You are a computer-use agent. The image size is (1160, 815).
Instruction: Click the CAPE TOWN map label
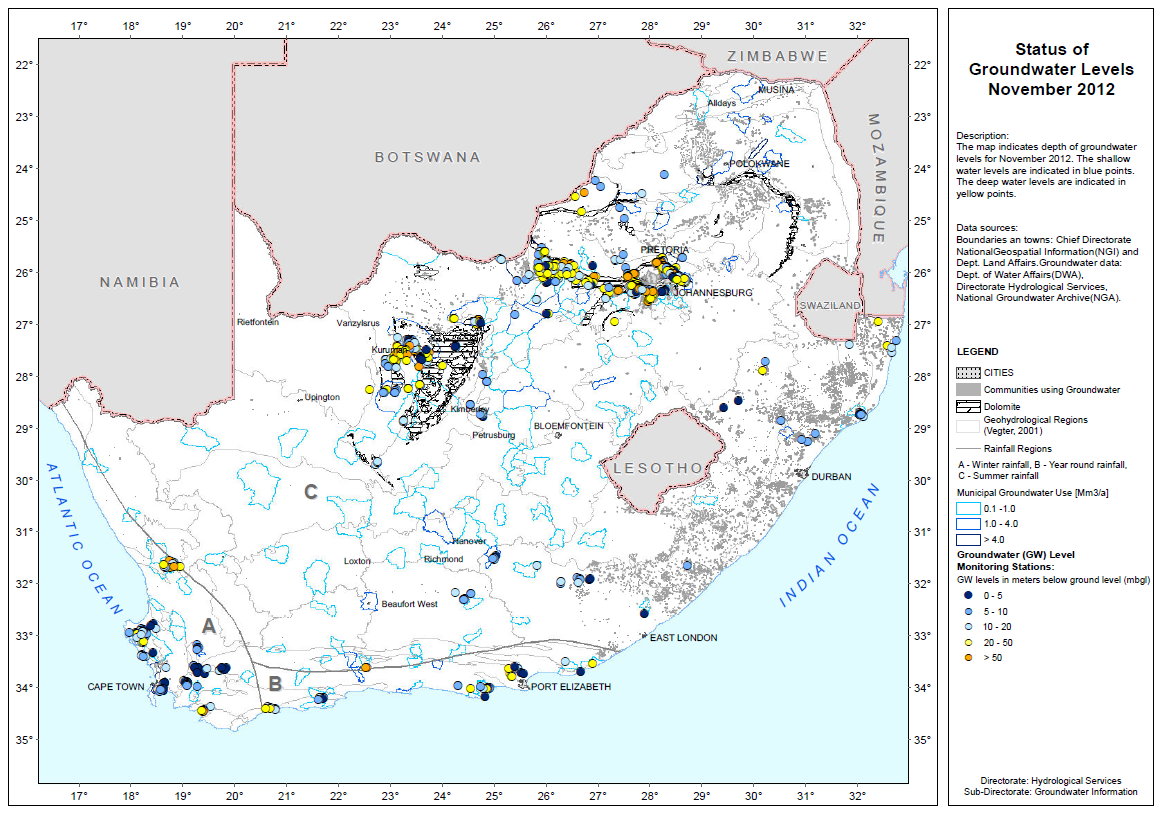pyautogui.click(x=117, y=687)
